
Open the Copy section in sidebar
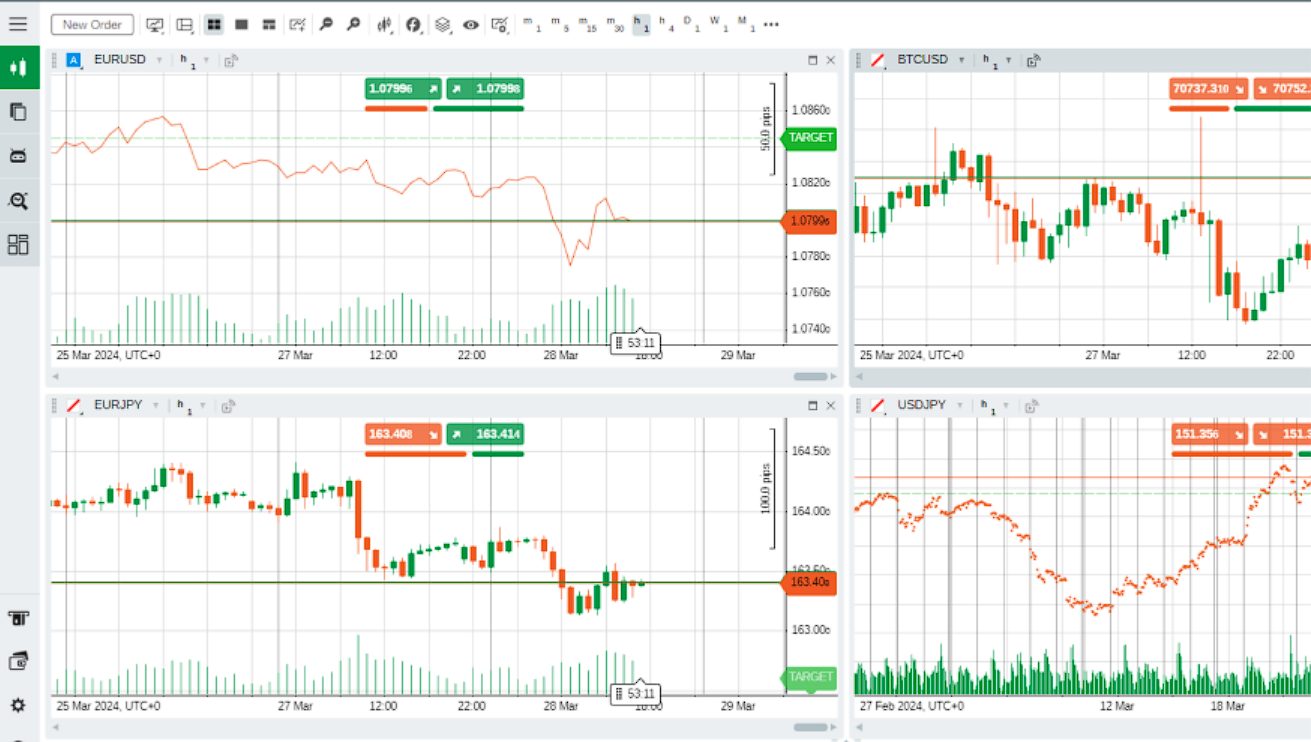18,112
